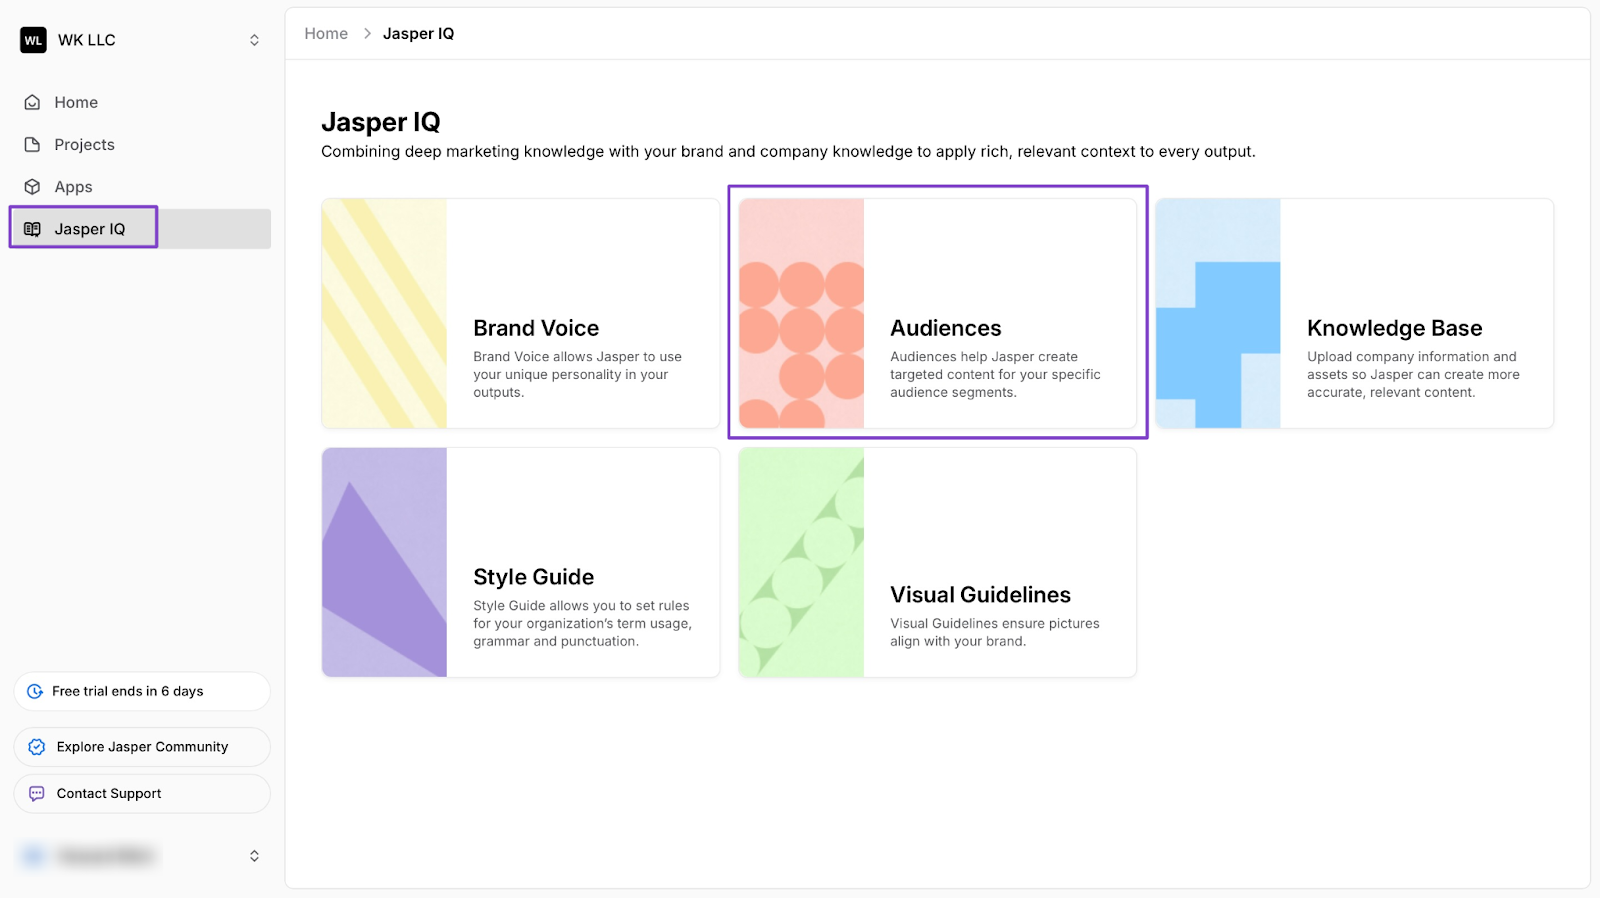The height and width of the screenshot is (898, 1600).
Task: Expand the user account menu chevron
Action: click(254, 856)
